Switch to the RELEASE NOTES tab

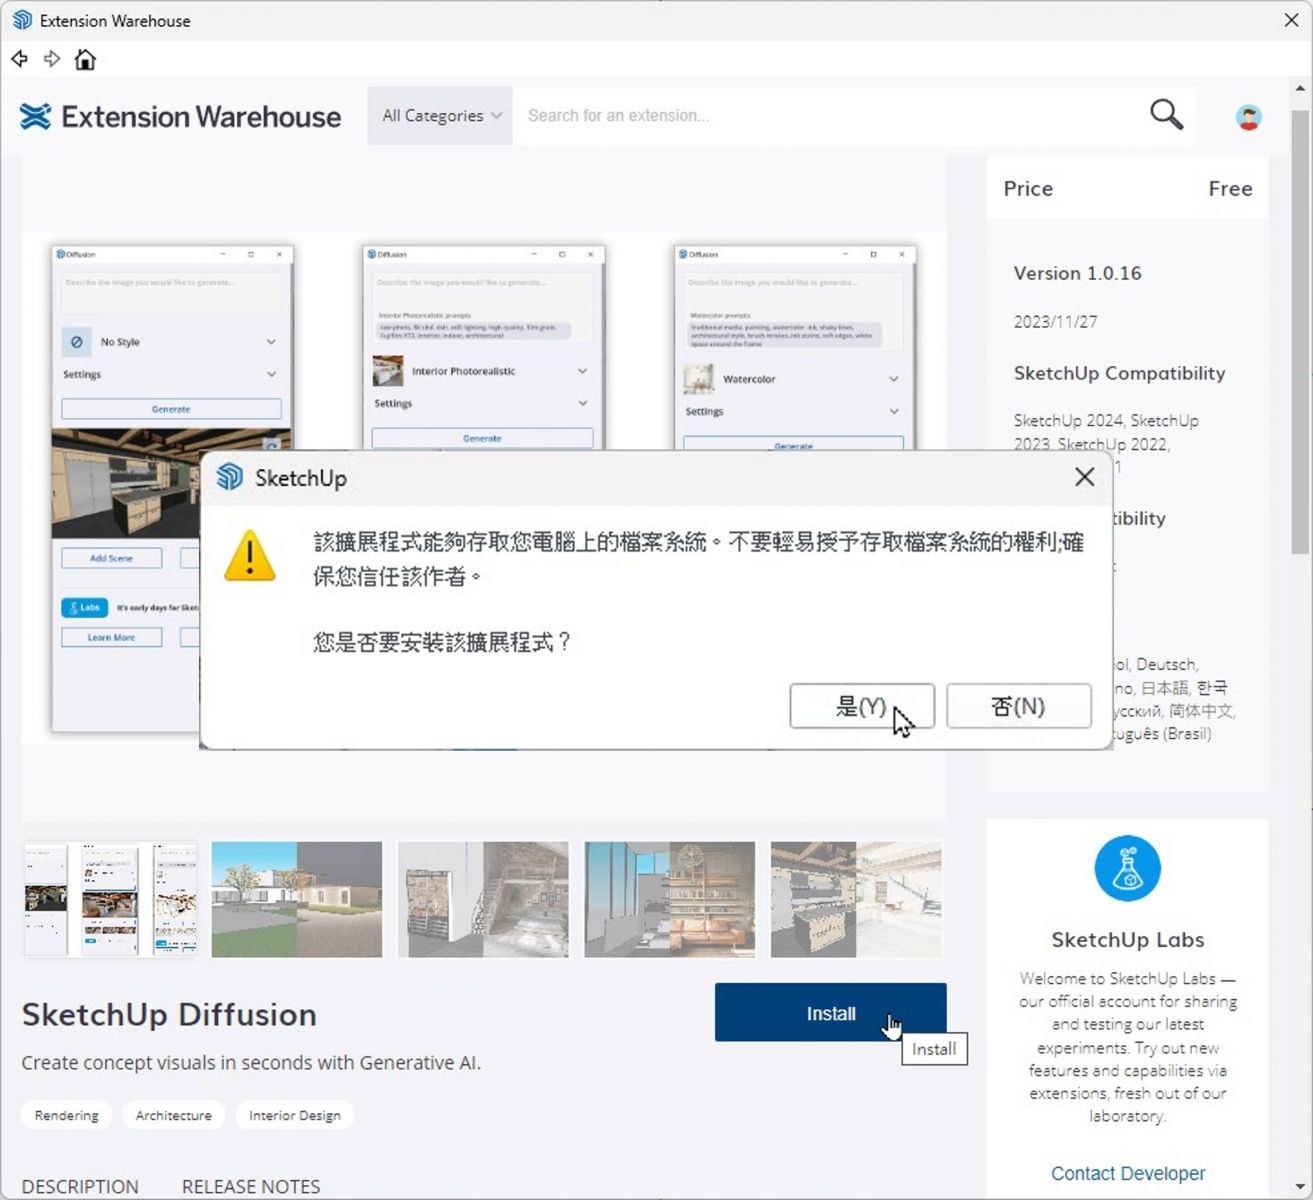click(x=250, y=1186)
